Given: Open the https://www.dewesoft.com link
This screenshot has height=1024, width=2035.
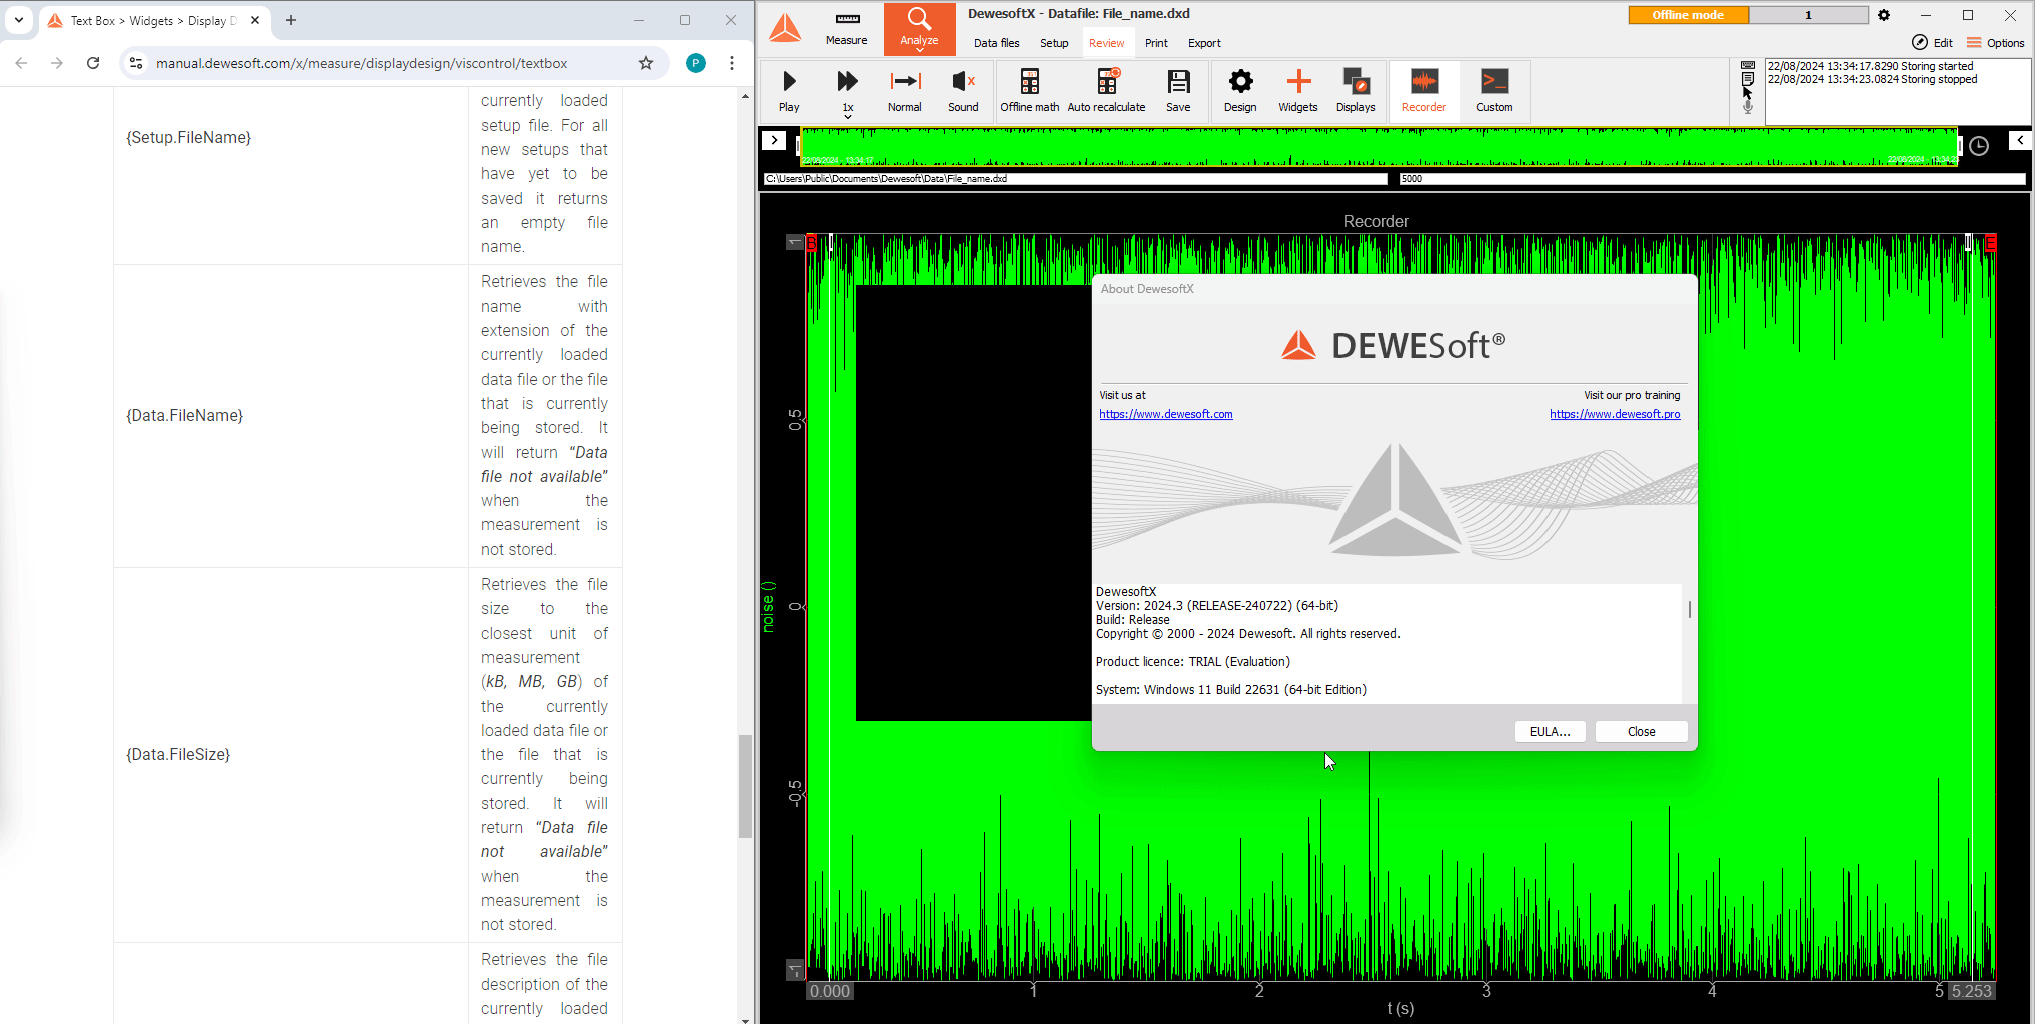Looking at the screenshot, I should pos(1166,414).
